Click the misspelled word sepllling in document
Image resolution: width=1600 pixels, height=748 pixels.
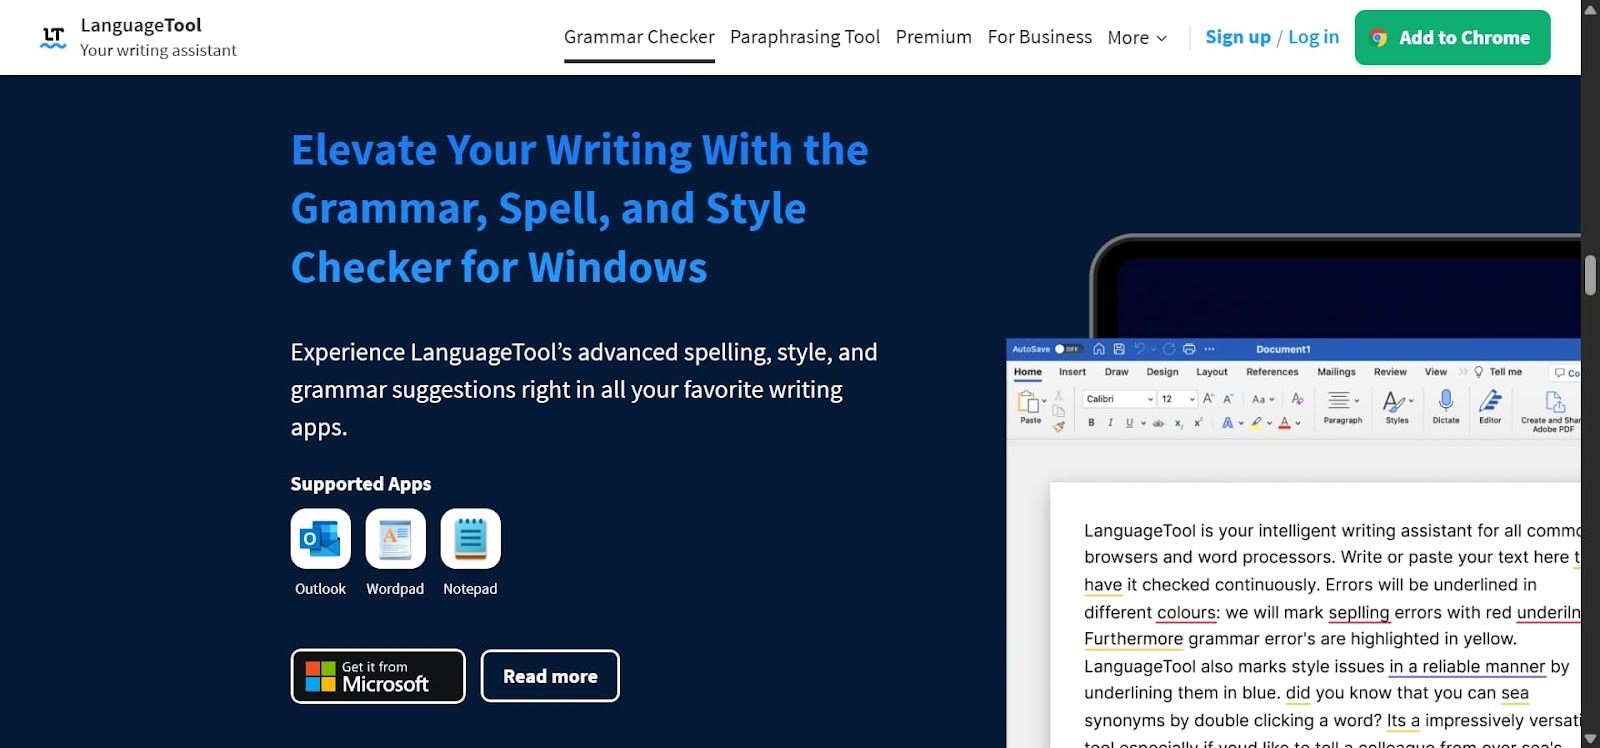[x=1359, y=612]
